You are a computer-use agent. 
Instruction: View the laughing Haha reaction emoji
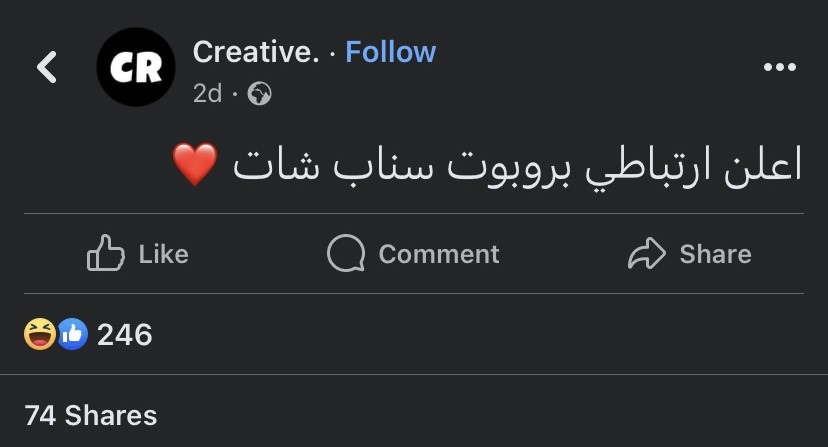[40, 334]
